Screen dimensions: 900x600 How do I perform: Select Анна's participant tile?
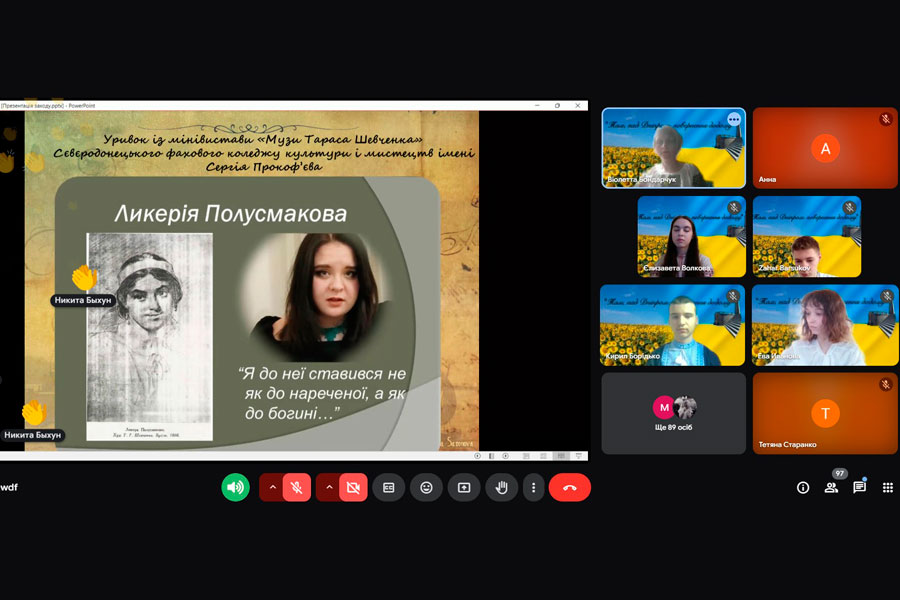(x=825, y=148)
